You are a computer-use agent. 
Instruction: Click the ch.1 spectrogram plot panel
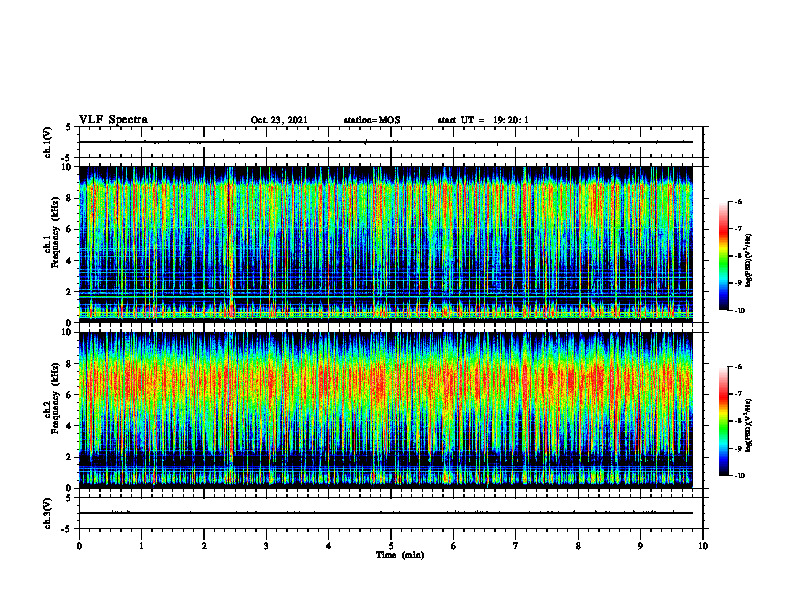[x=386, y=244]
